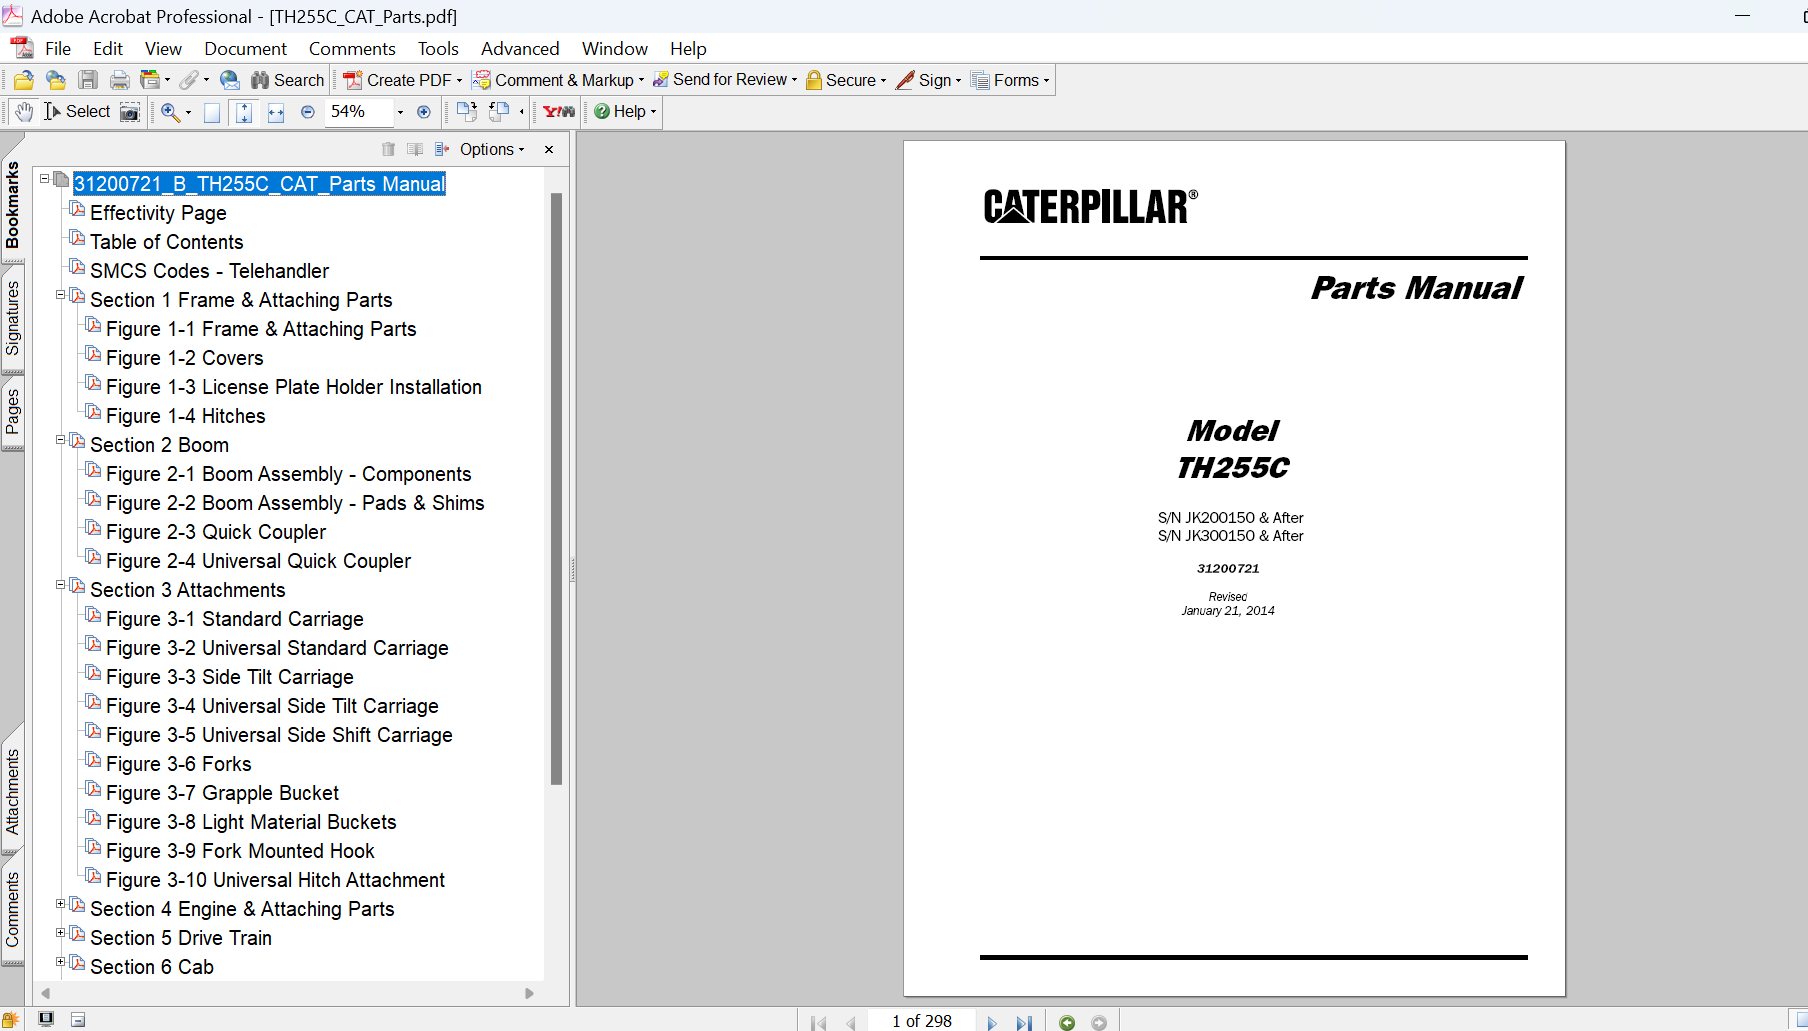Image resolution: width=1808 pixels, height=1031 pixels.
Task: Delete selected bookmark with trash icon
Action: pos(389,149)
